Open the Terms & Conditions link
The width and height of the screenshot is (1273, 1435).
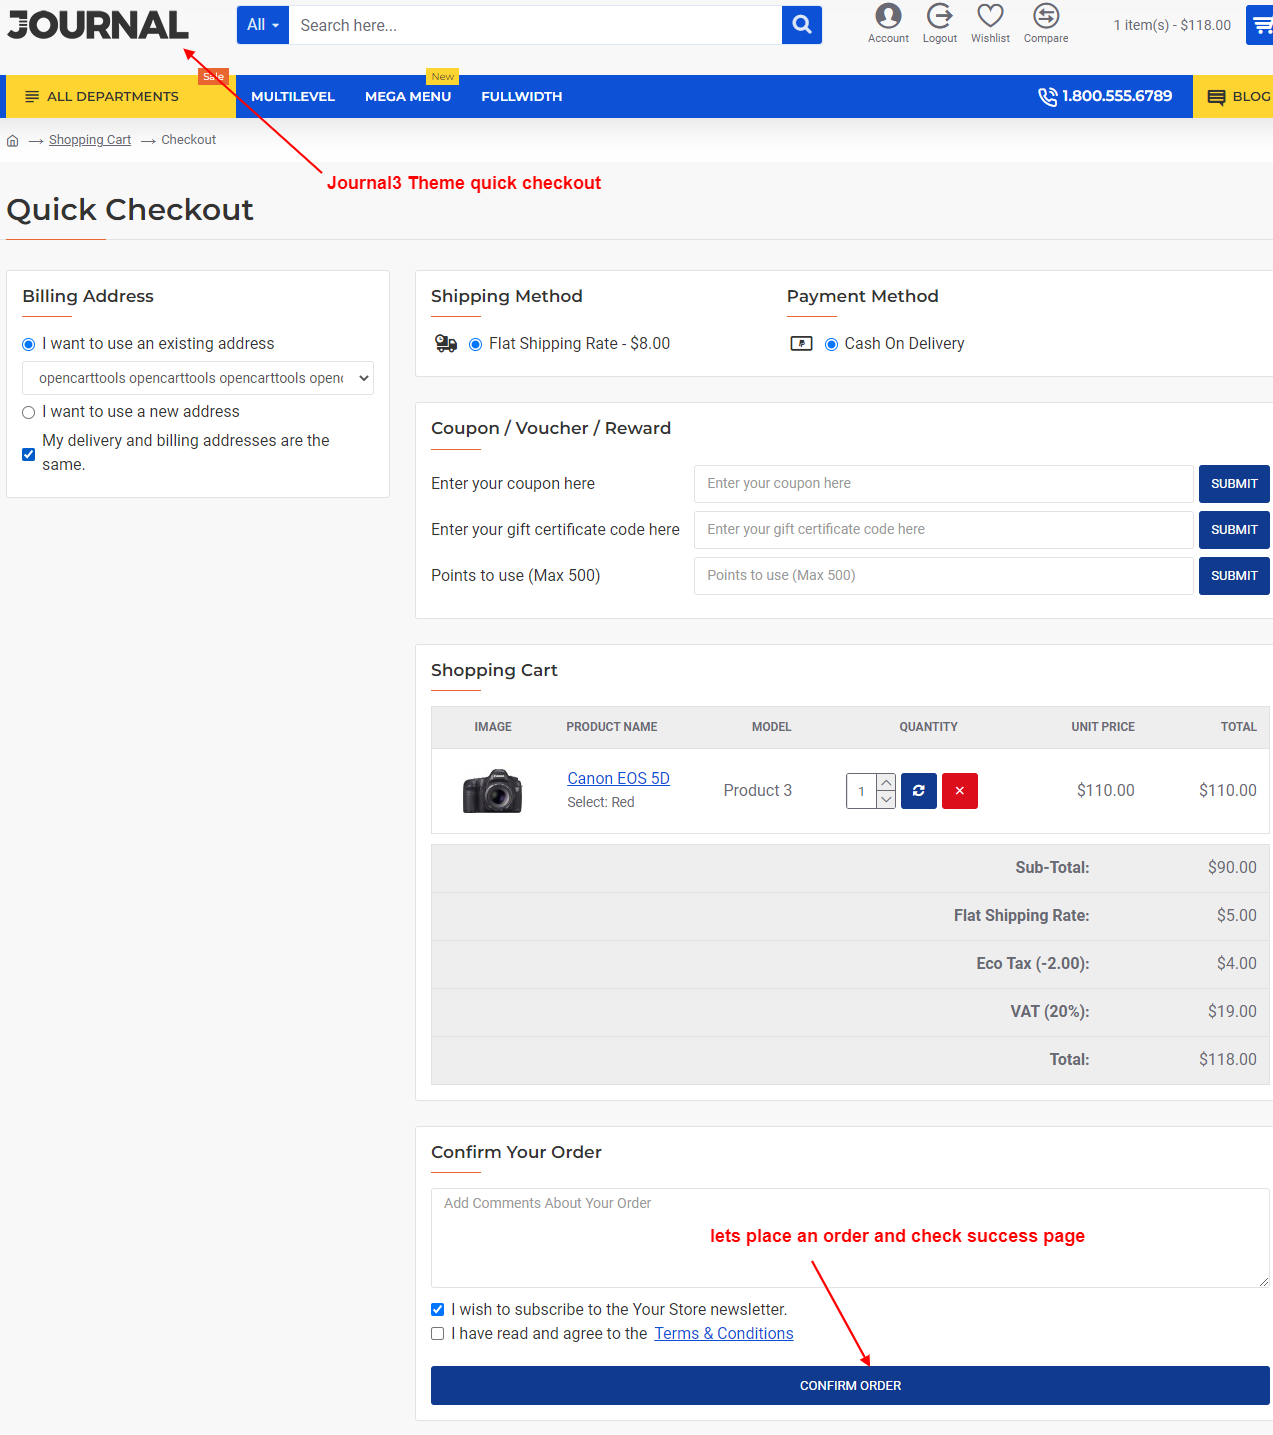coord(723,1333)
